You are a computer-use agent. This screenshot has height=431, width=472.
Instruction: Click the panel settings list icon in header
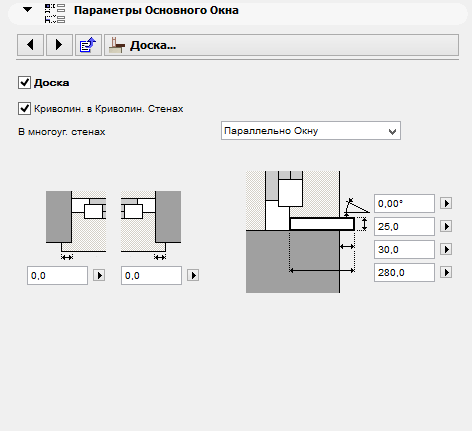pos(55,13)
